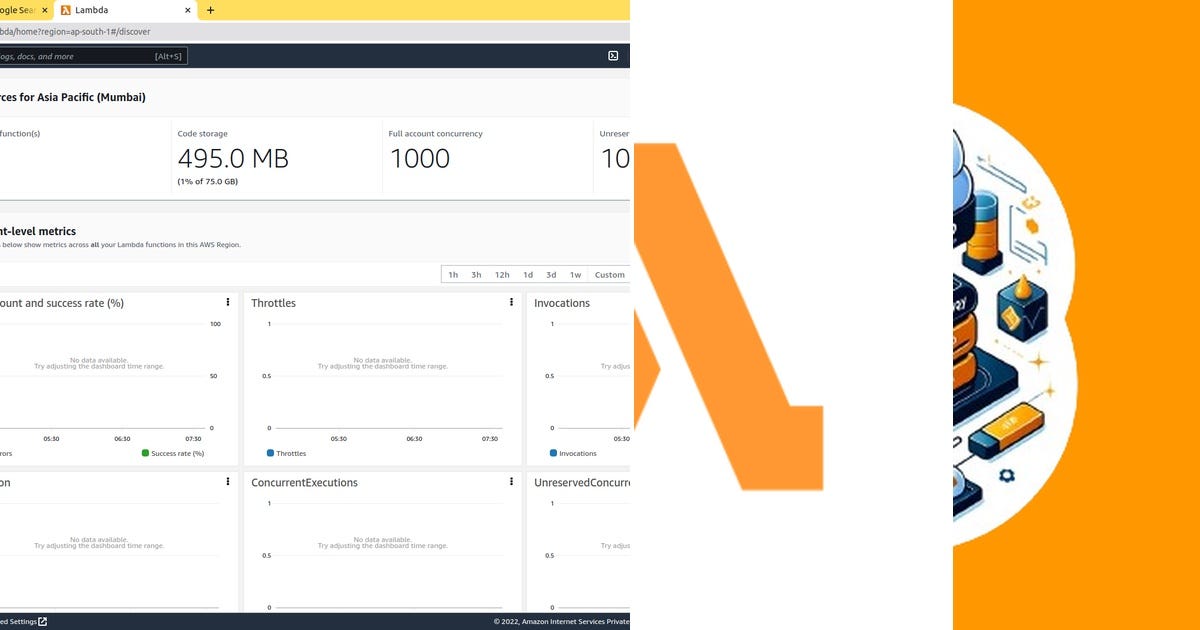Click the green Success rate legend marker
The width and height of the screenshot is (1200, 630).
coord(145,453)
